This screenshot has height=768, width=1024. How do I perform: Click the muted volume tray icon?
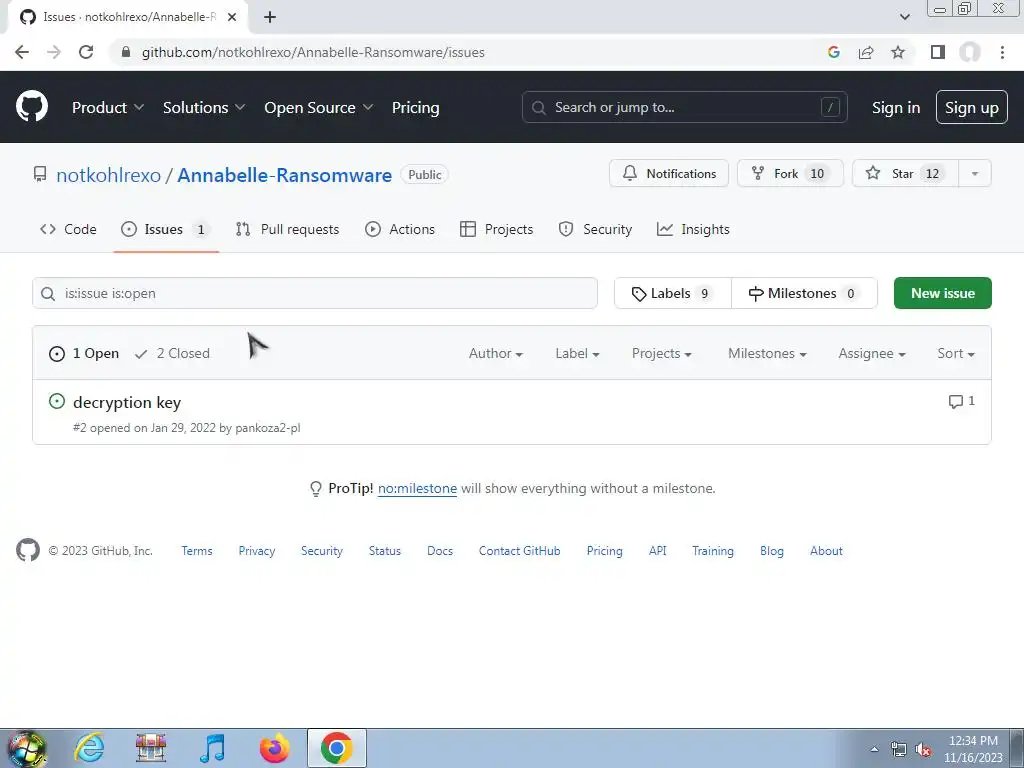click(923, 750)
